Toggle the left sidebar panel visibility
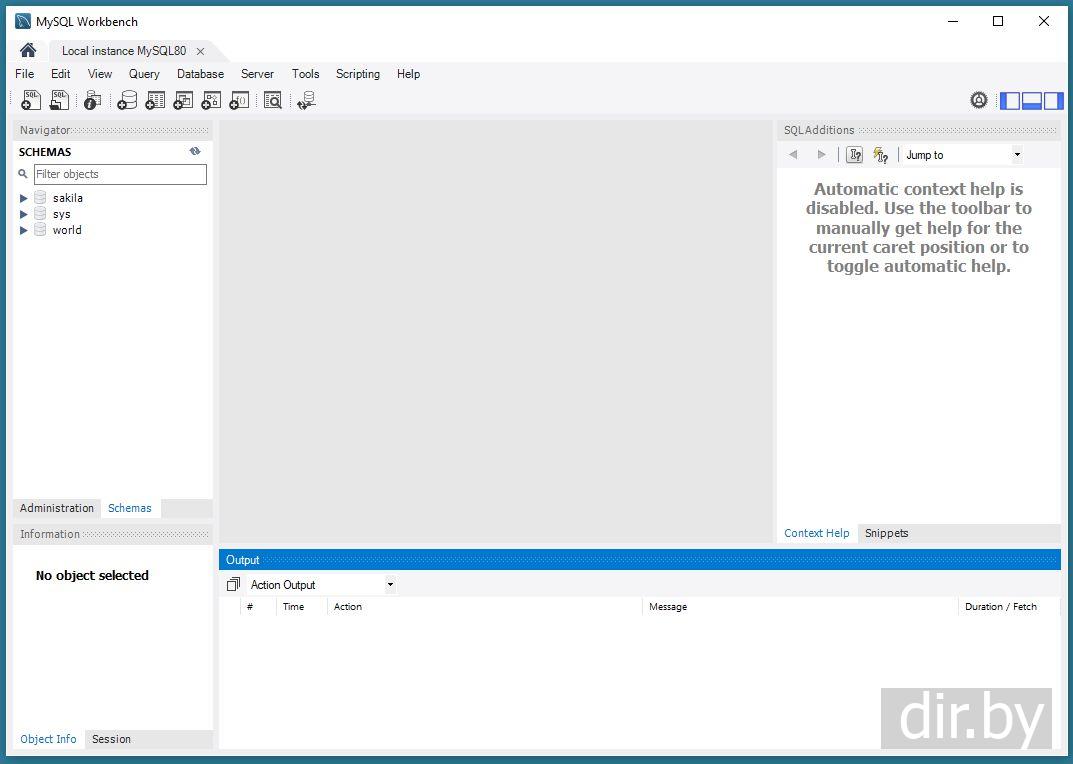This screenshot has height=764, width=1073. coord(1010,100)
